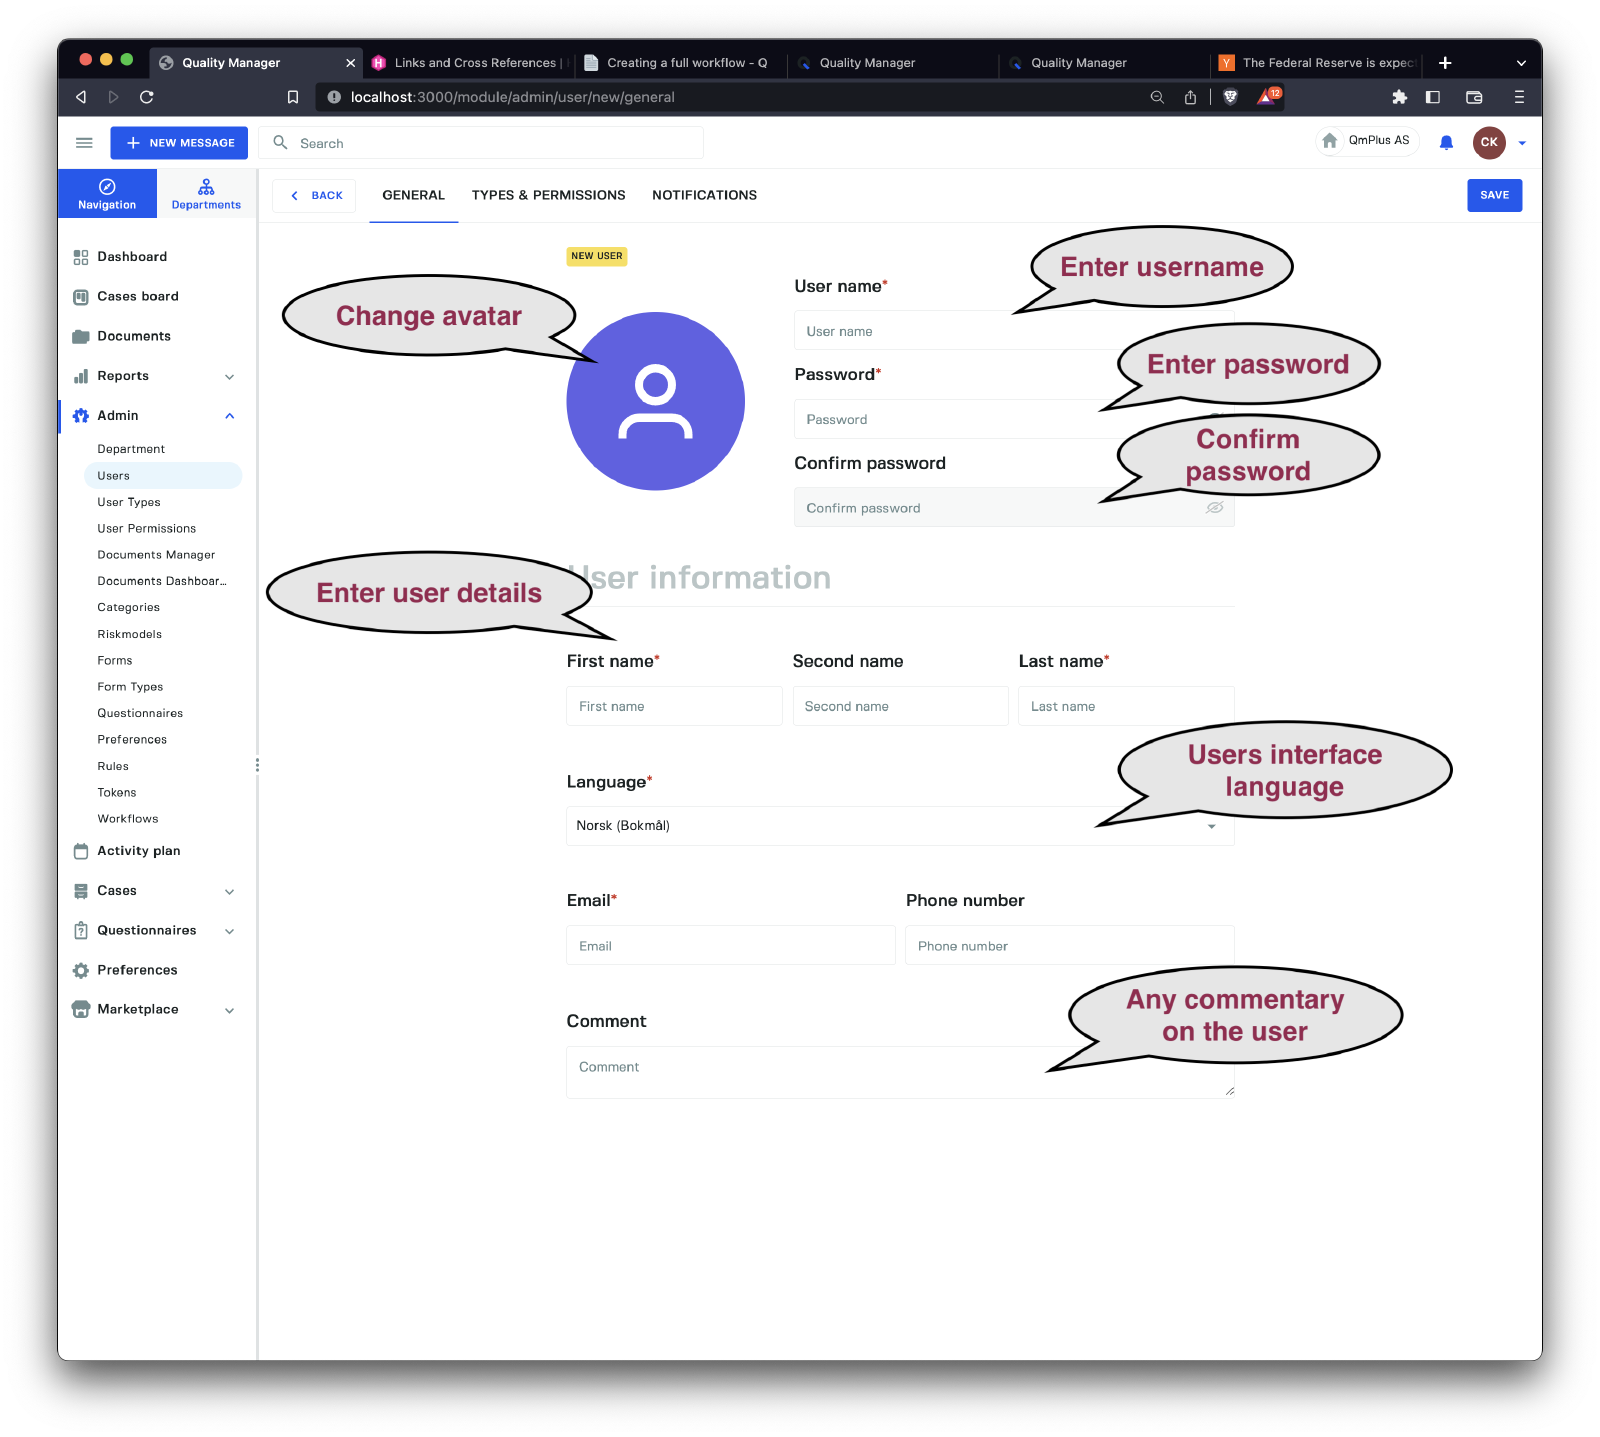Click the Departments tree icon
Viewport: 1600px width, 1437px height.
click(x=206, y=187)
